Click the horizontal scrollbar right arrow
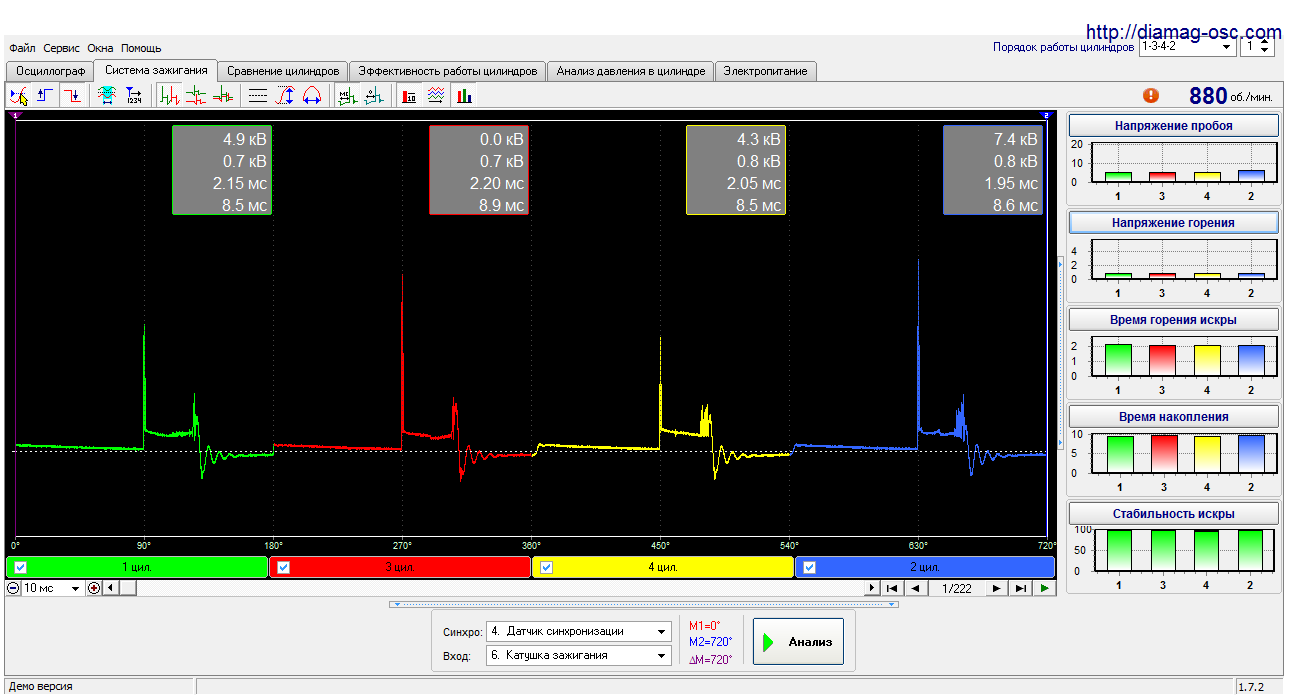 point(872,588)
